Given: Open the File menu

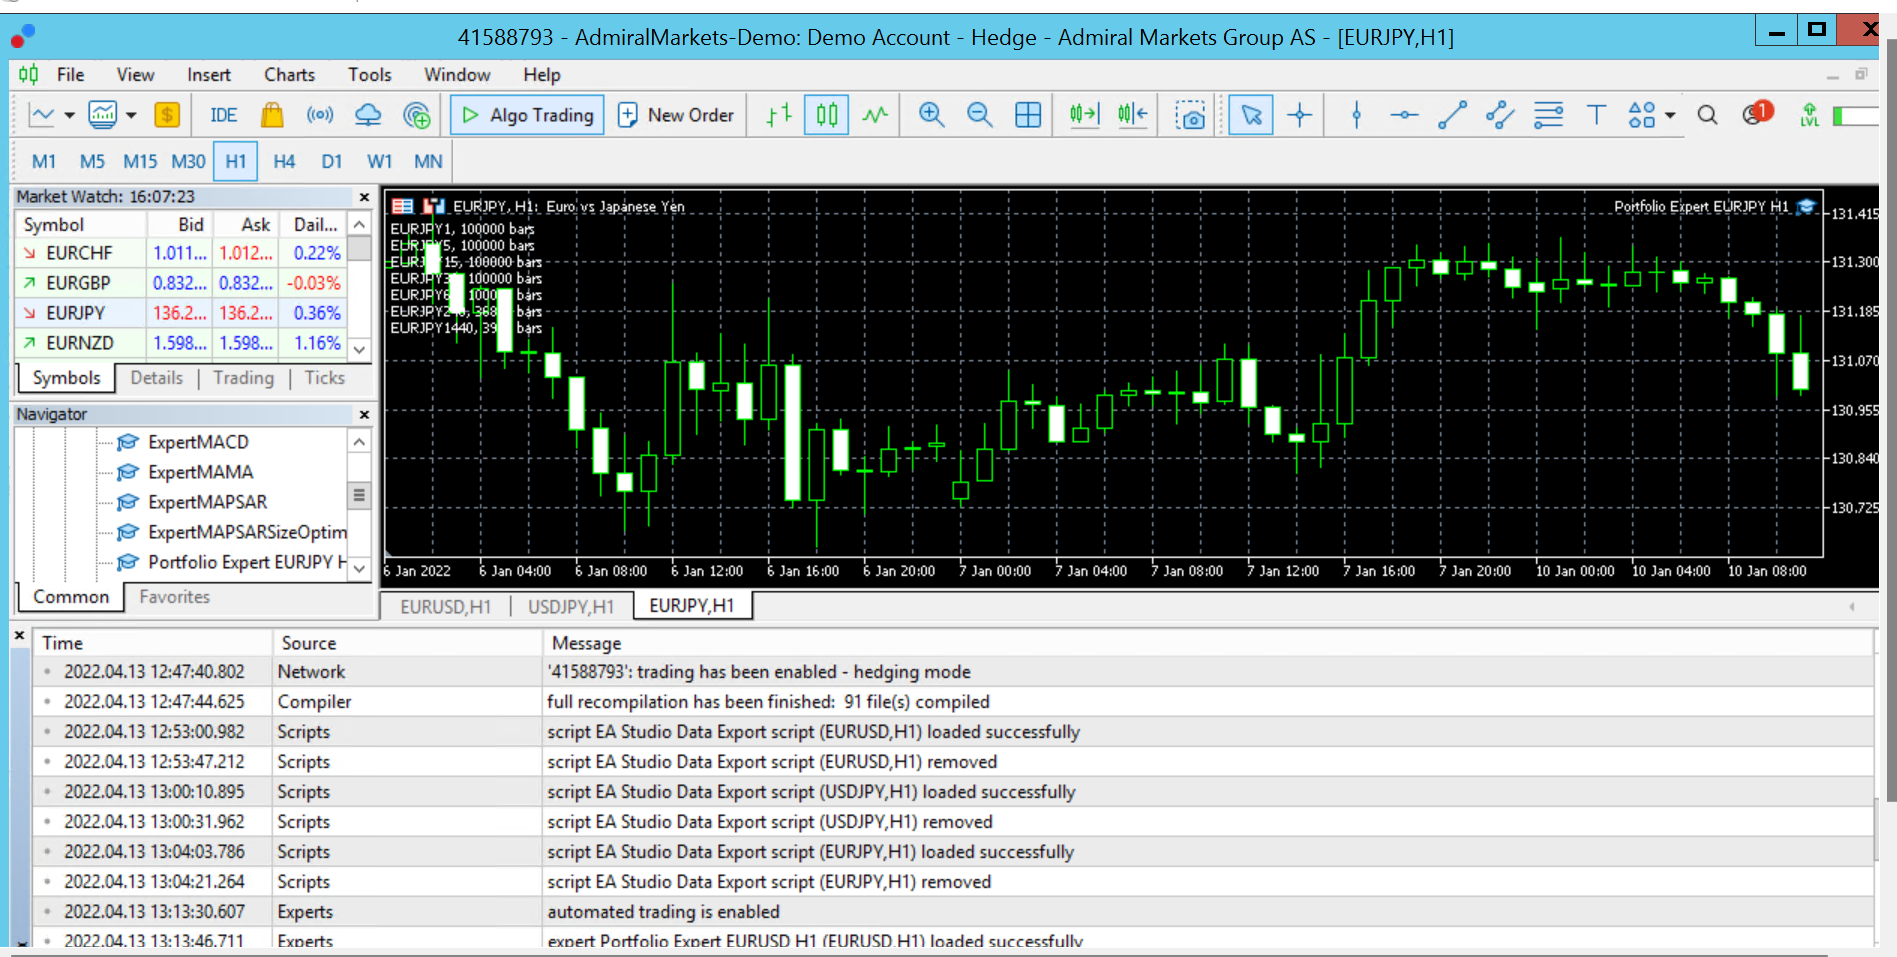Looking at the screenshot, I should [70, 74].
